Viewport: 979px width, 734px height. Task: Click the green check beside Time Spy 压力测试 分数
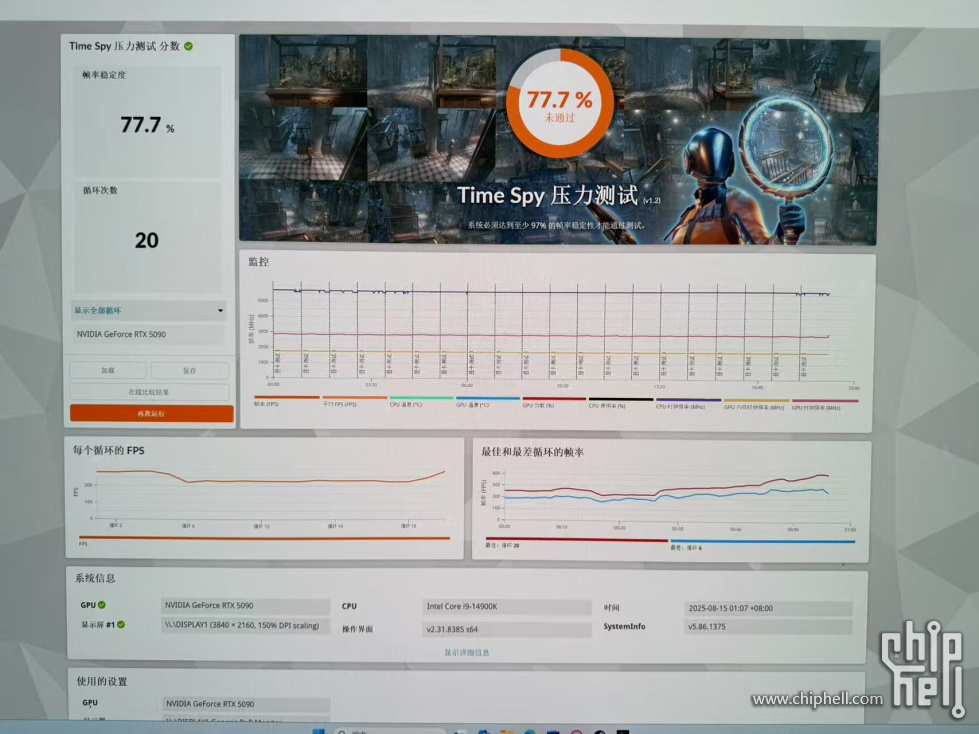point(189,46)
